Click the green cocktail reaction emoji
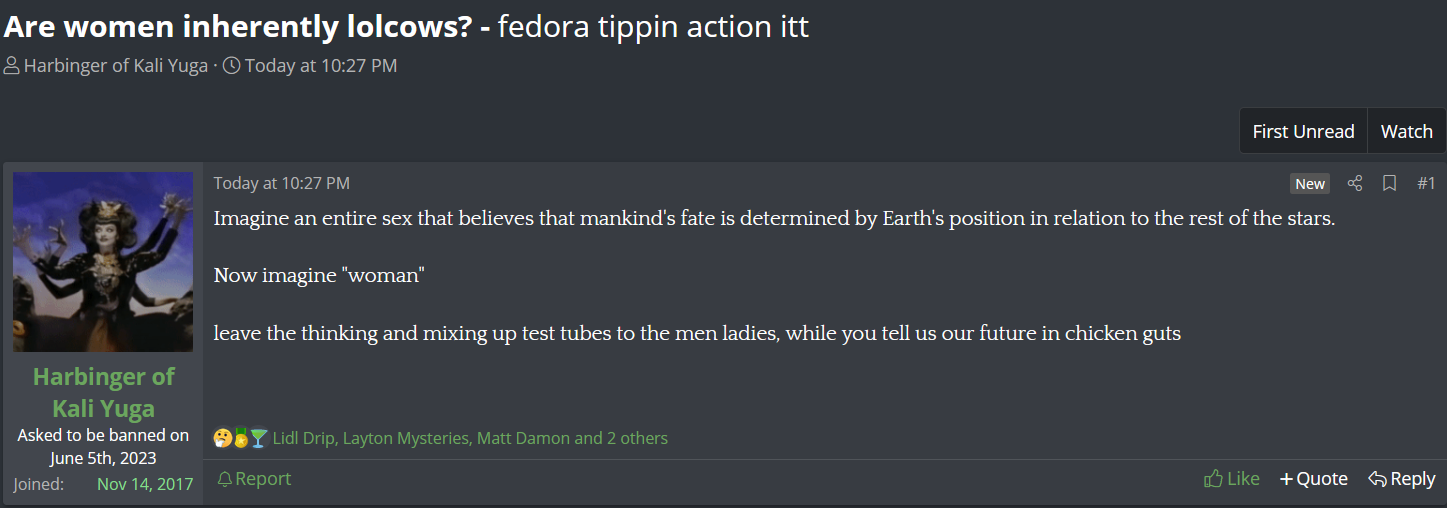The image size is (1447, 508). (x=258, y=438)
